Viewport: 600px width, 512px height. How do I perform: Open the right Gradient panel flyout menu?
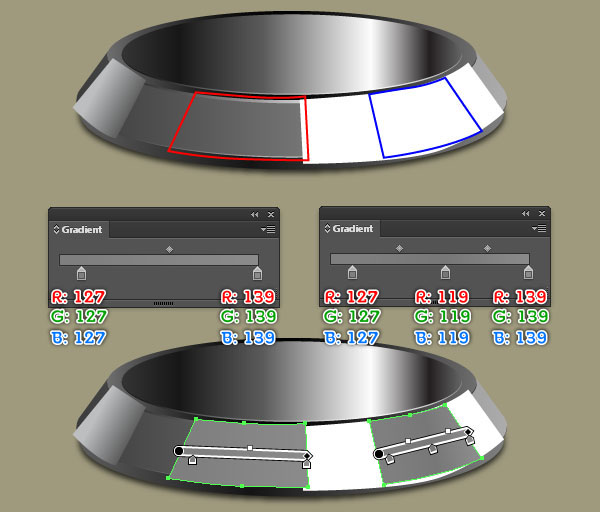pyautogui.click(x=539, y=228)
